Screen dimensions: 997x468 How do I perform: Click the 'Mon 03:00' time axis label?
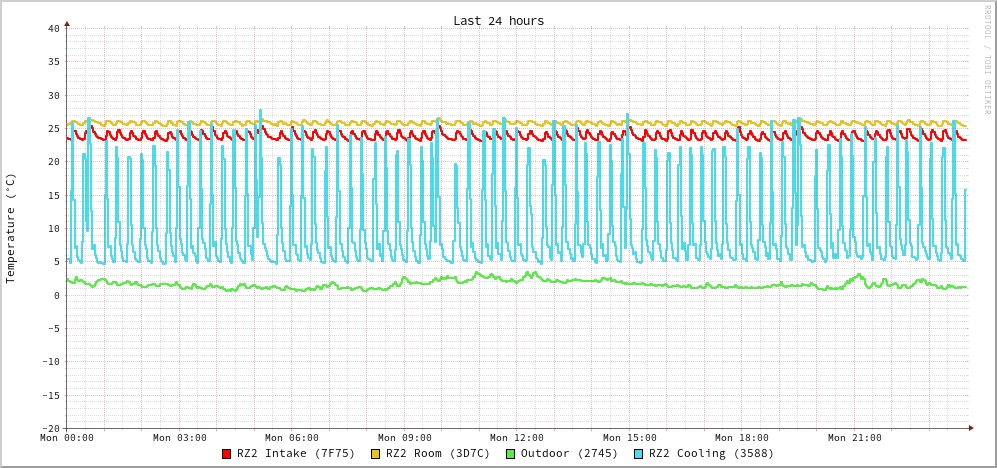[x=179, y=437]
